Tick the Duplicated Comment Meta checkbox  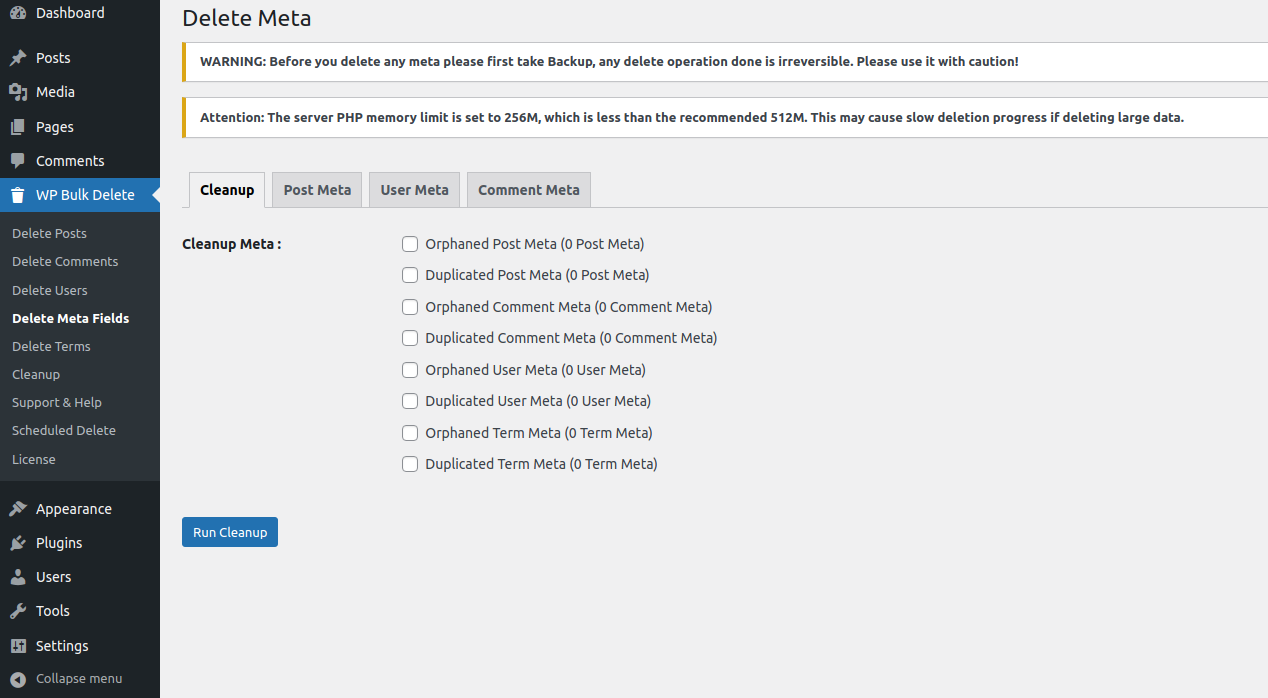click(x=410, y=338)
